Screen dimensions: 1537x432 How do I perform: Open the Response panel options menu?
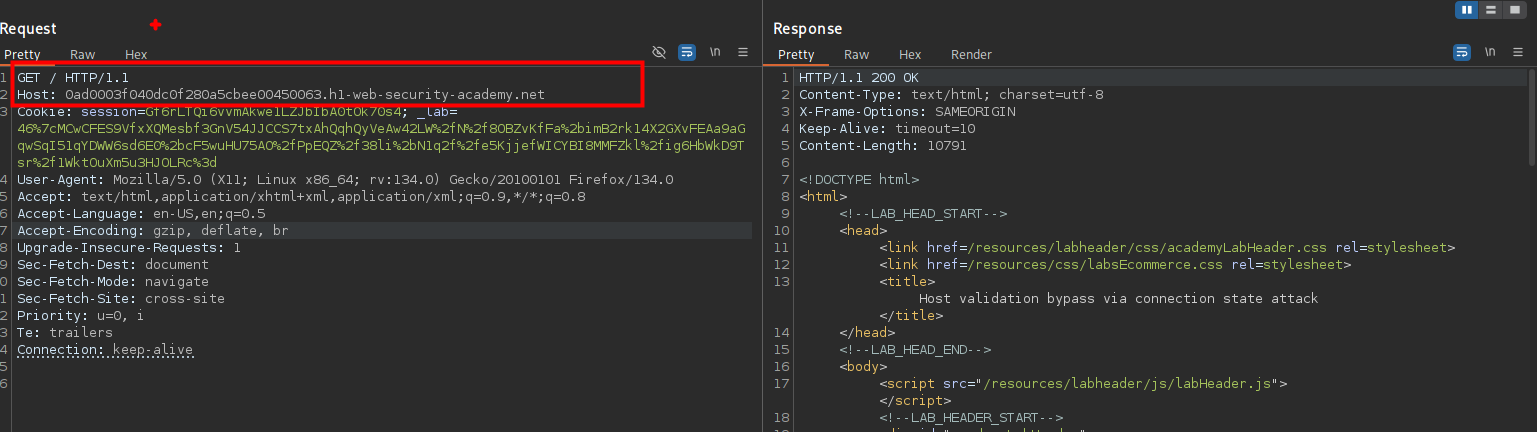tap(1518, 52)
